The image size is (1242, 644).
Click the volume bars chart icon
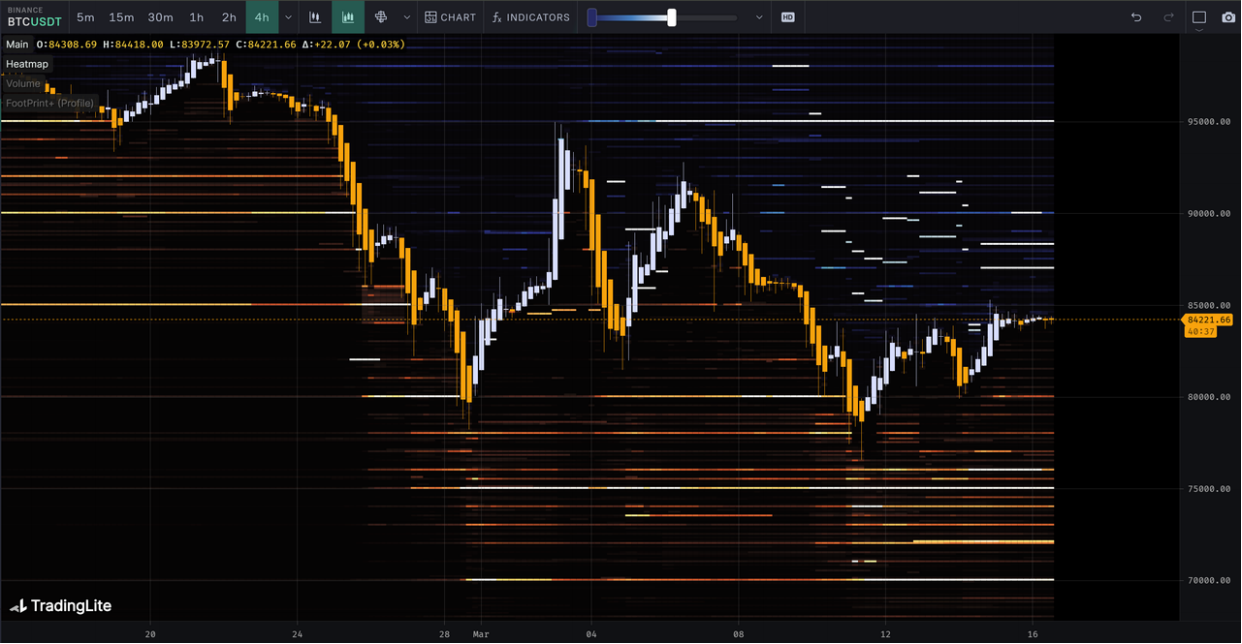click(x=348, y=17)
